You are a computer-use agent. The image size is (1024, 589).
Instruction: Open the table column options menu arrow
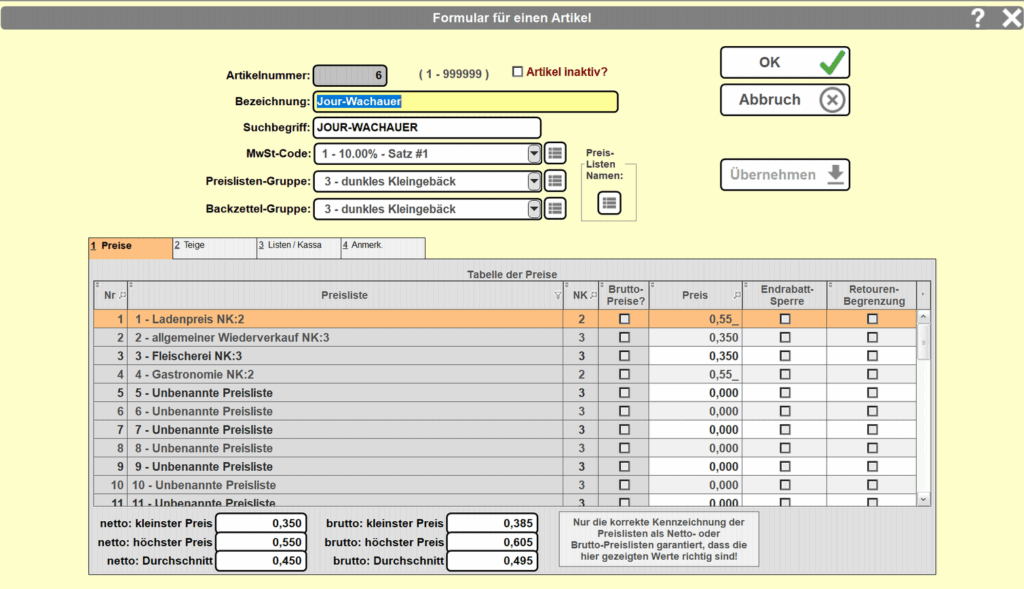click(x=923, y=295)
